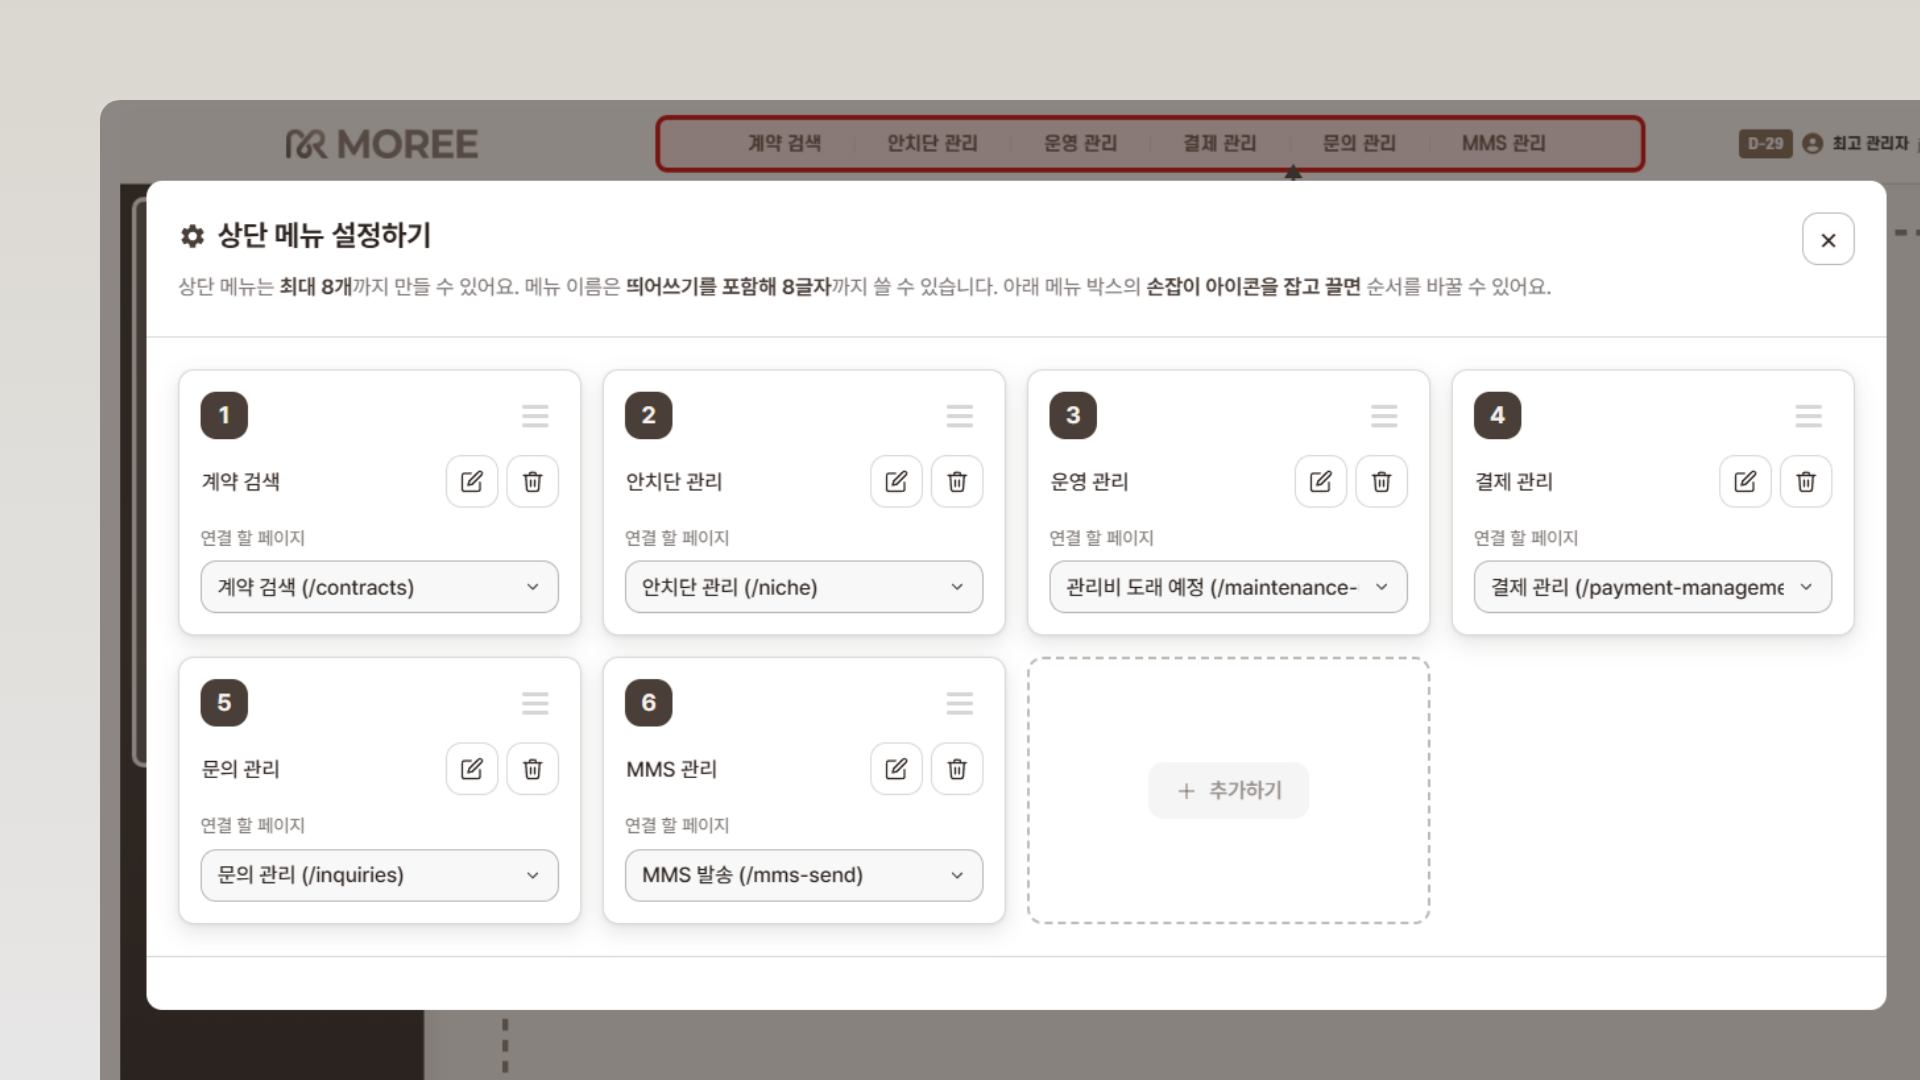This screenshot has height=1080, width=1920.
Task: Click the 계약 검색 name text in card 1
Action: pyautogui.click(x=241, y=482)
